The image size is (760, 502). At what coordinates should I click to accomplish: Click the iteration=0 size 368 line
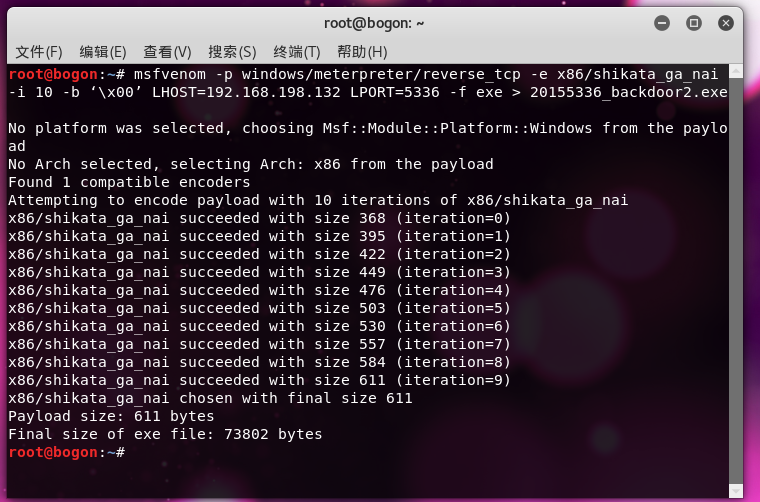pyautogui.click(x=259, y=218)
